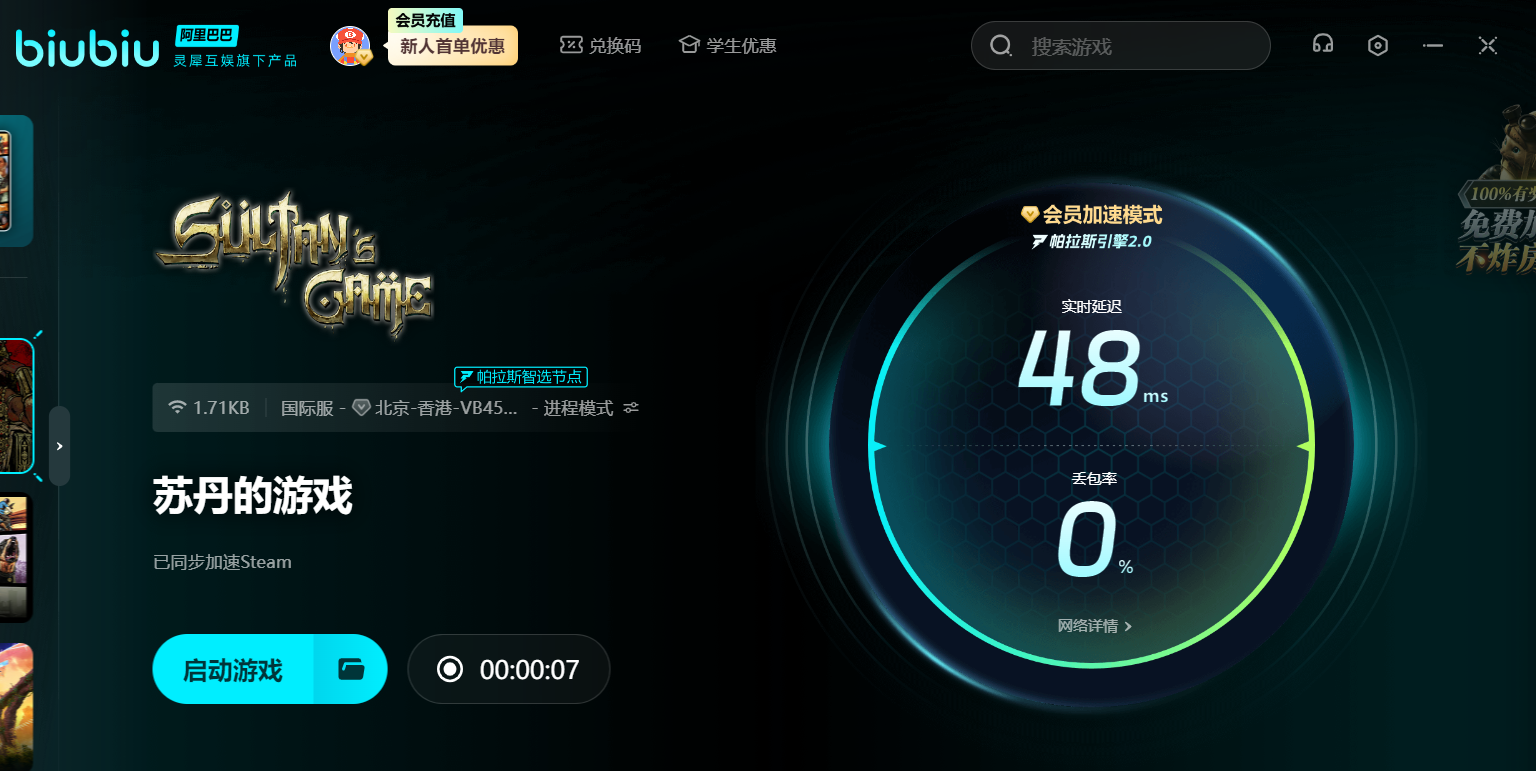This screenshot has width=1536, height=771.
Task: Click the 帕拉斯智选节点 tag
Action: 521,377
